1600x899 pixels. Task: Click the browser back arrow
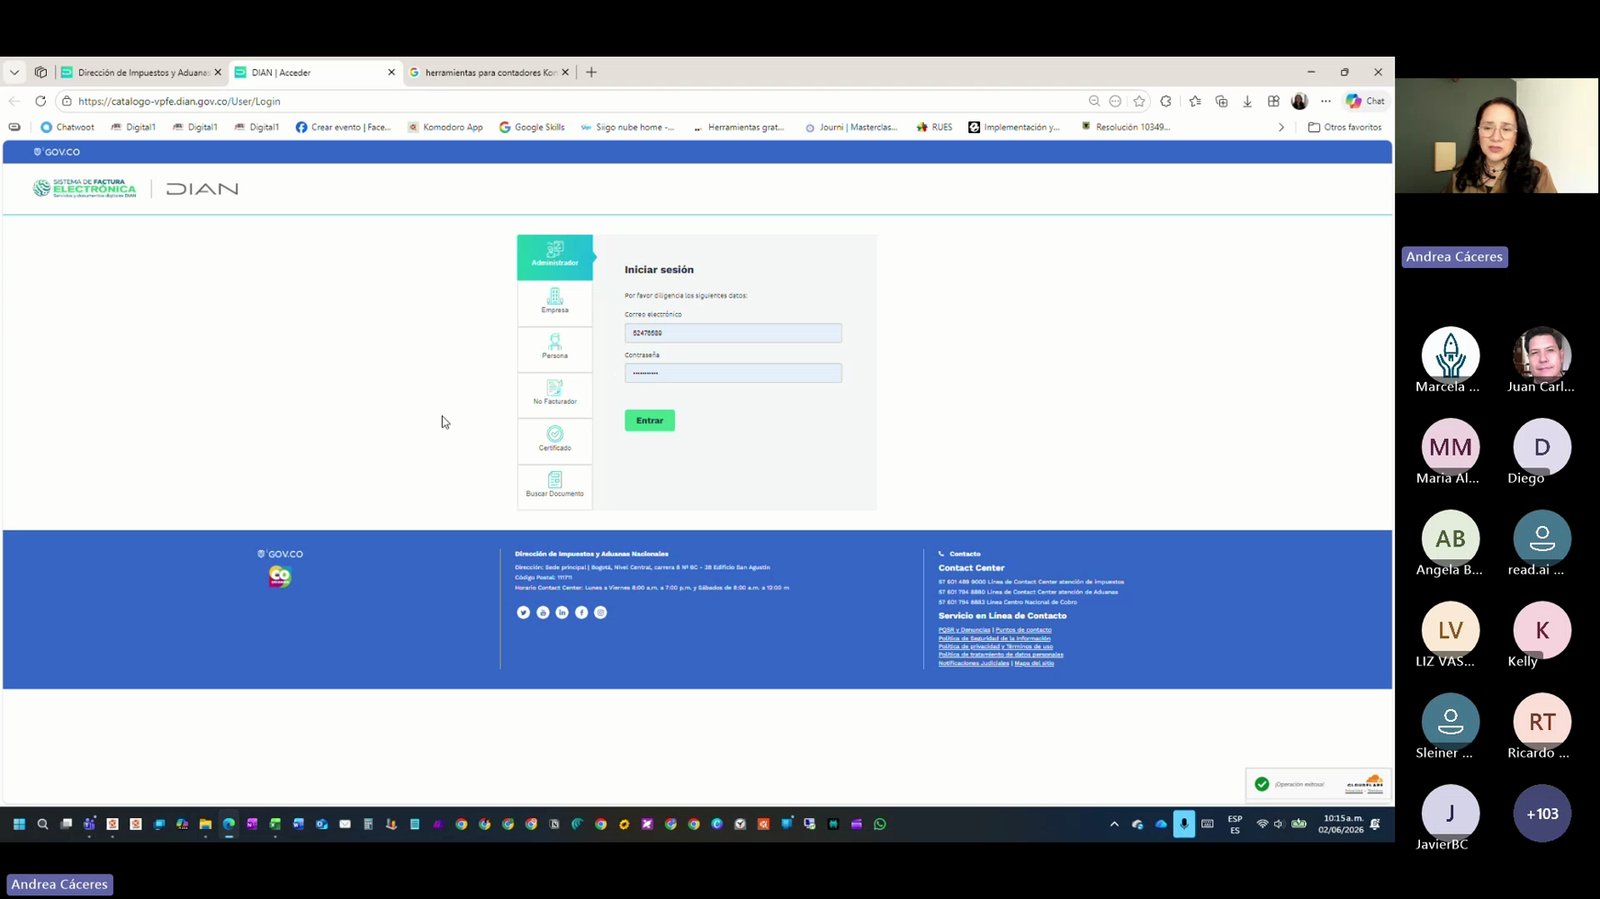tap(14, 101)
